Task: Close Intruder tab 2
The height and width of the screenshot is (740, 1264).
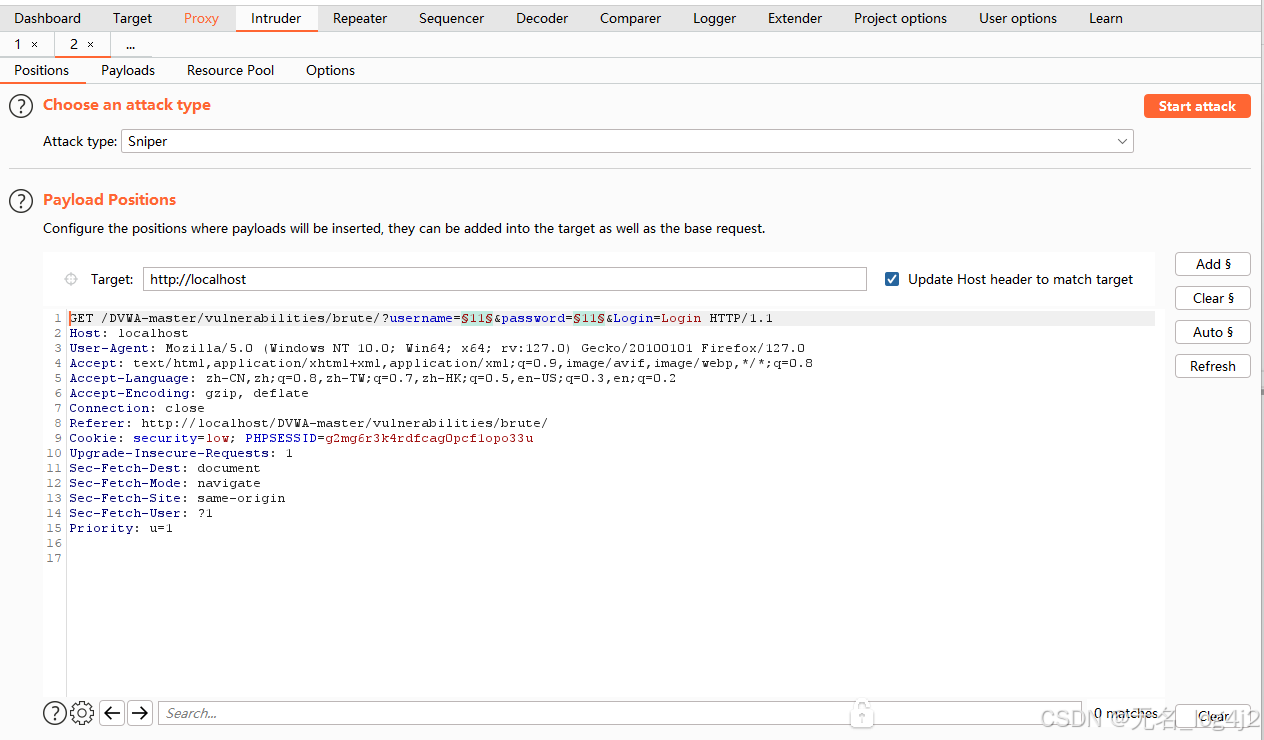Action: [91, 45]
